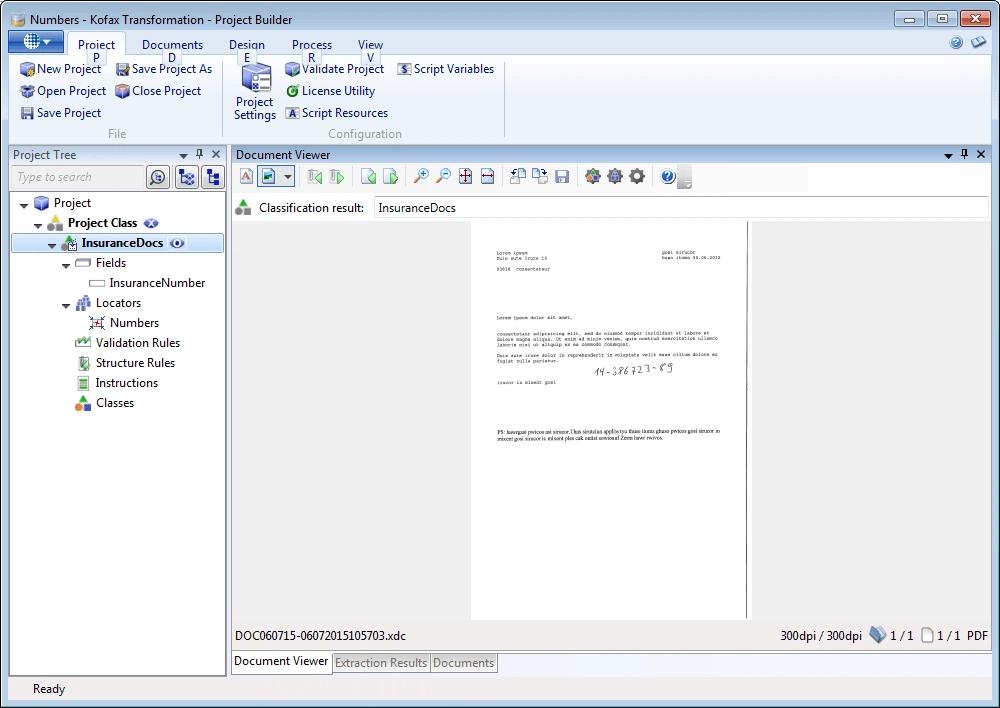The height and width of the screenshot is (708, 1000).
Task: Toggle the X marker beside Project Class
Action: click(151, 223)
